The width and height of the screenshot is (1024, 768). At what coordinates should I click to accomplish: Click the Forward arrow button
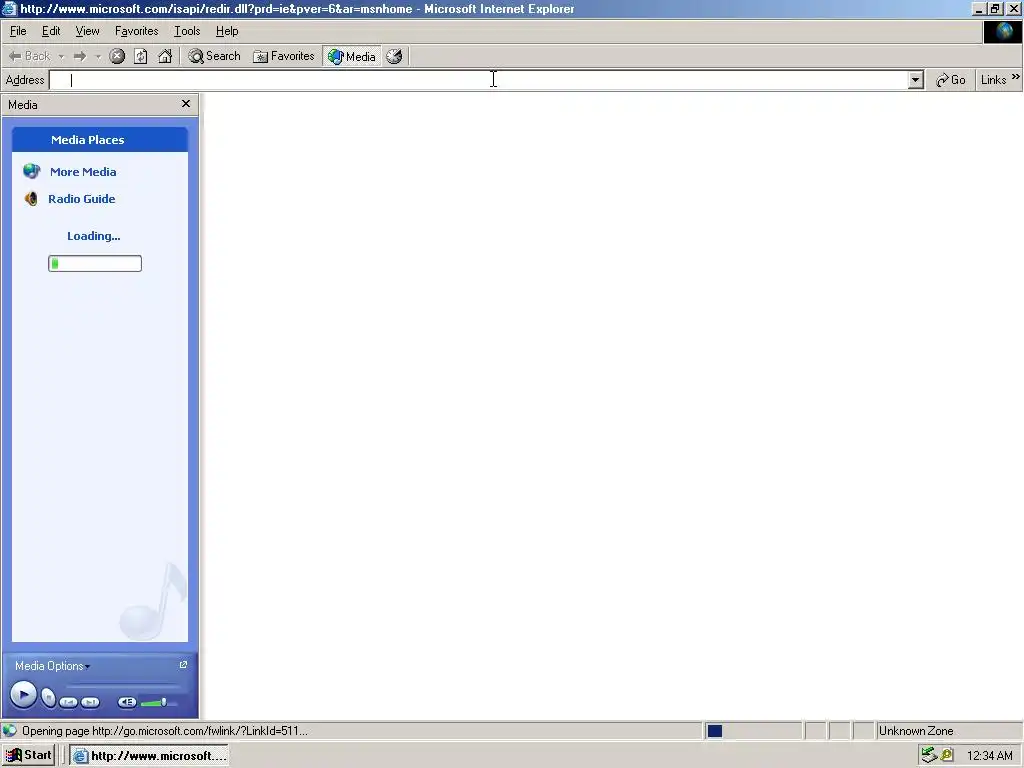point(80,56)
